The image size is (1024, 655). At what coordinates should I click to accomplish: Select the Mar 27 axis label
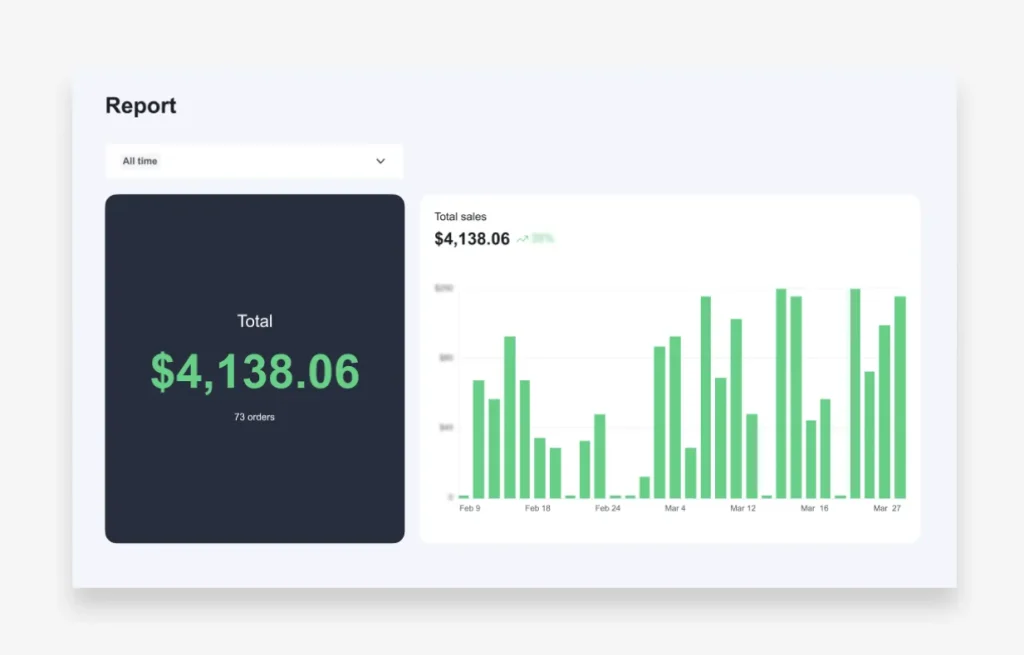point(886,508)
